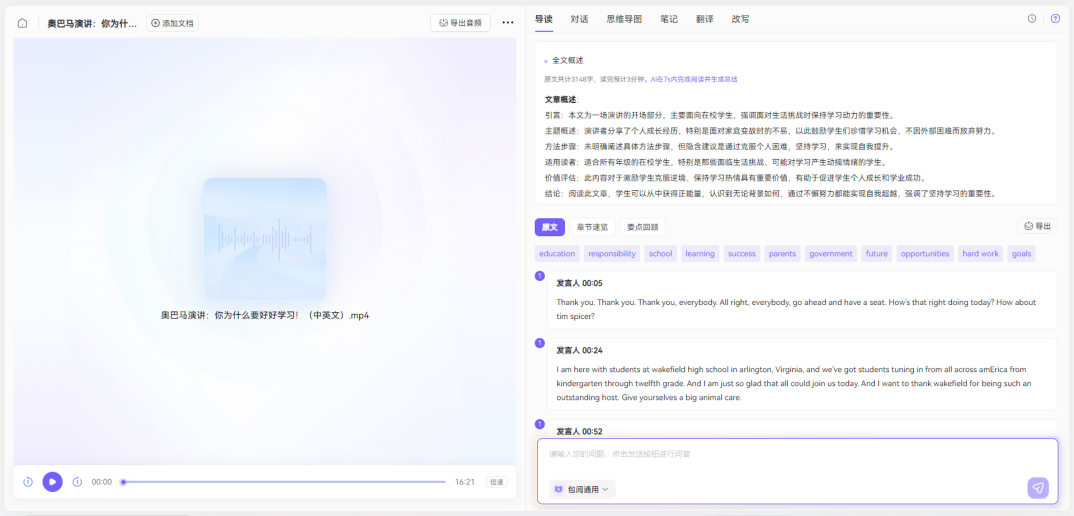Click the 'education' keyword tag
Viewport: 1074px width, 516px height.
point(557,254)
